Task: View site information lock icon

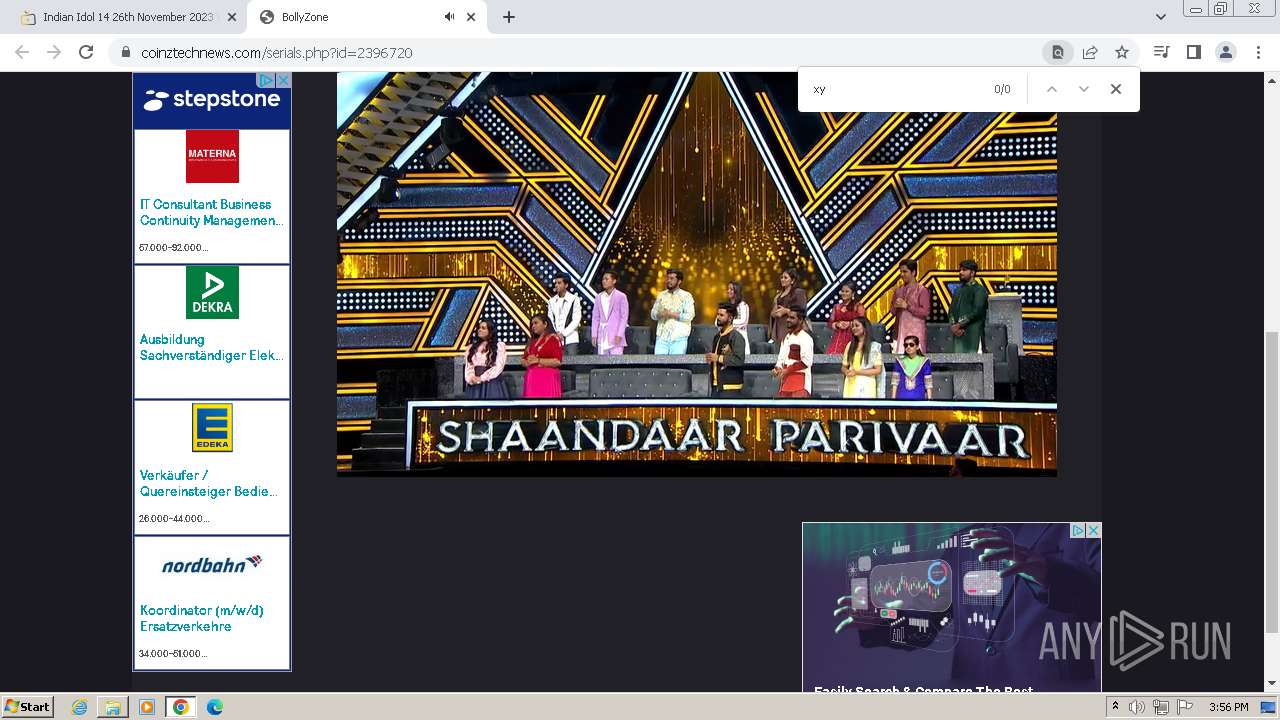Action: [125, 53]
